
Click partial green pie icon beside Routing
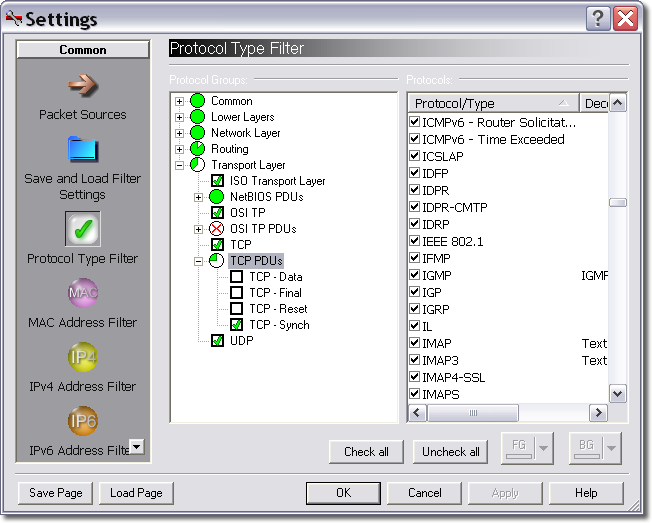tap(198, 149)
